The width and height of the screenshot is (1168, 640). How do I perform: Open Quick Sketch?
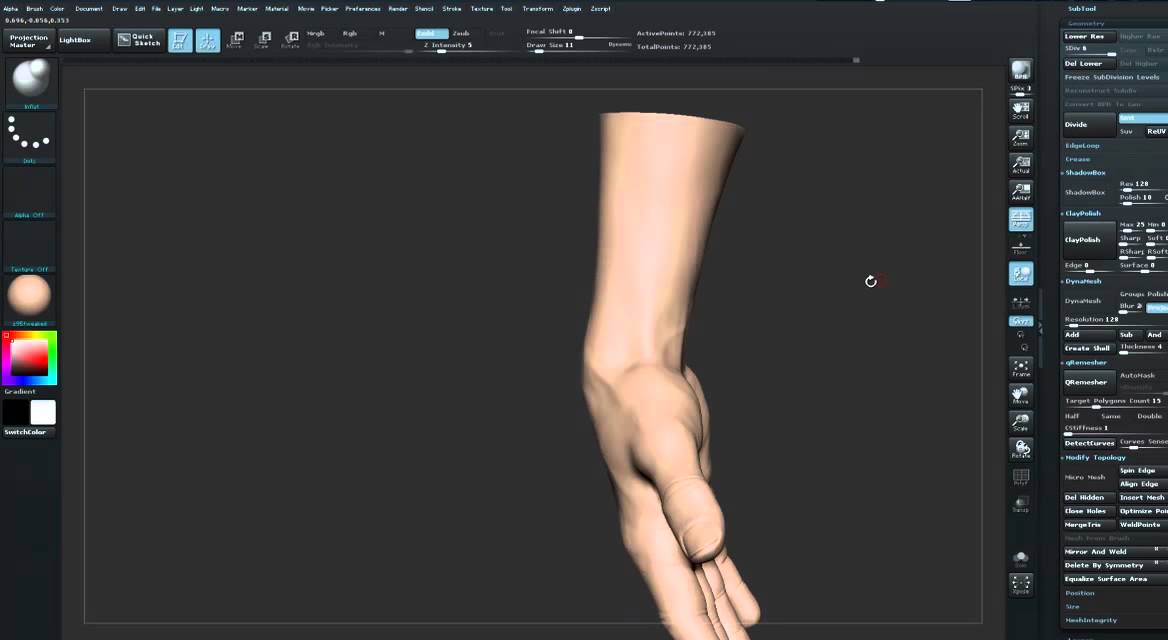click(139, 40)
